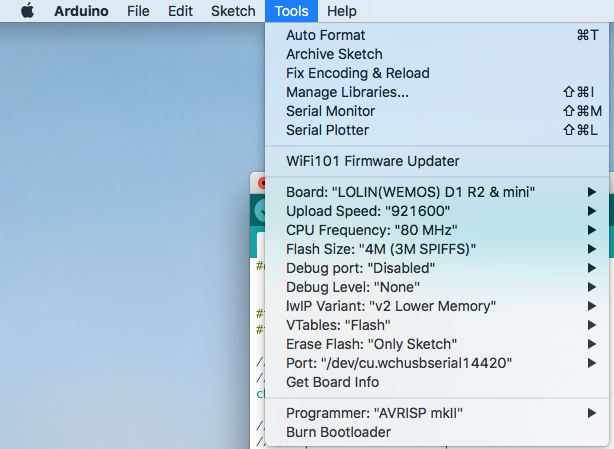Select Burn Bootloader
Screen dimensions: 614x449
338,432
